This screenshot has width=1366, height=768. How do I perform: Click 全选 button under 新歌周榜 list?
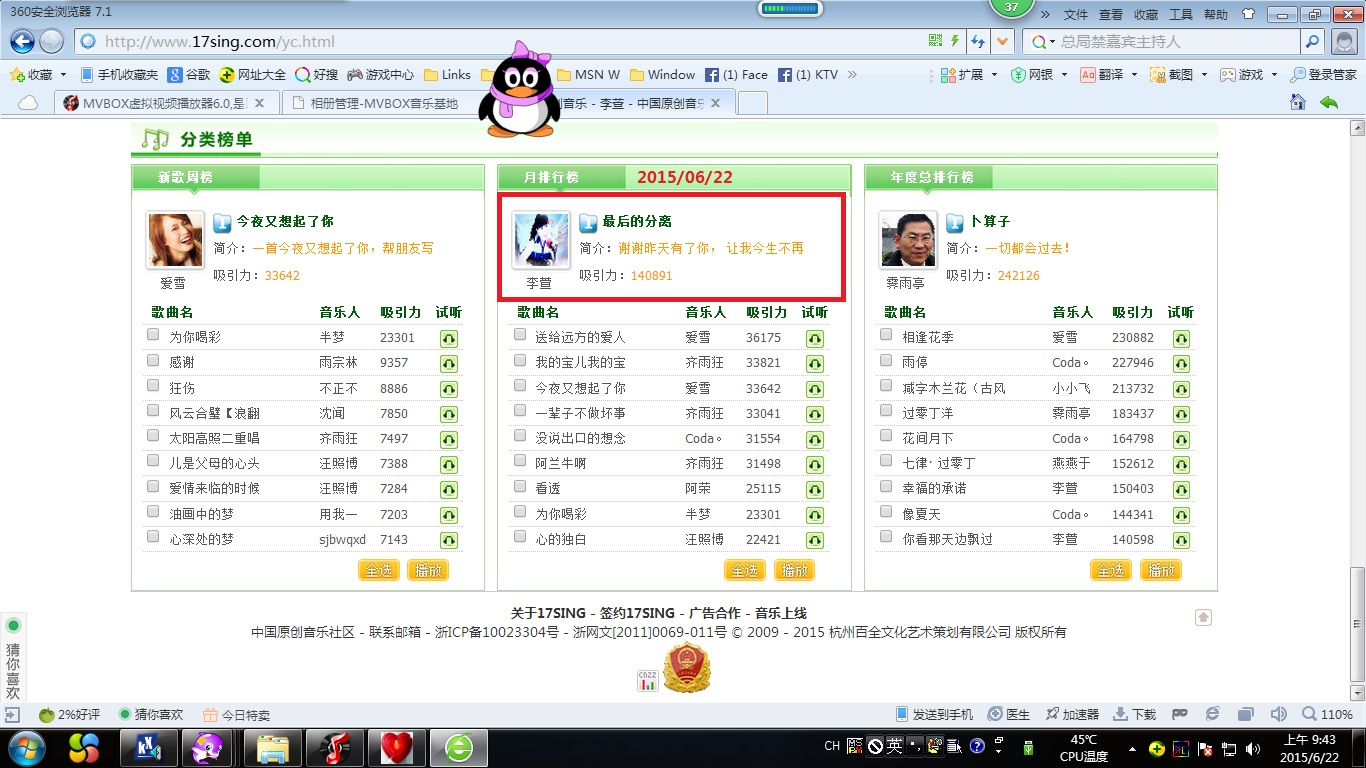pos(379,570)
